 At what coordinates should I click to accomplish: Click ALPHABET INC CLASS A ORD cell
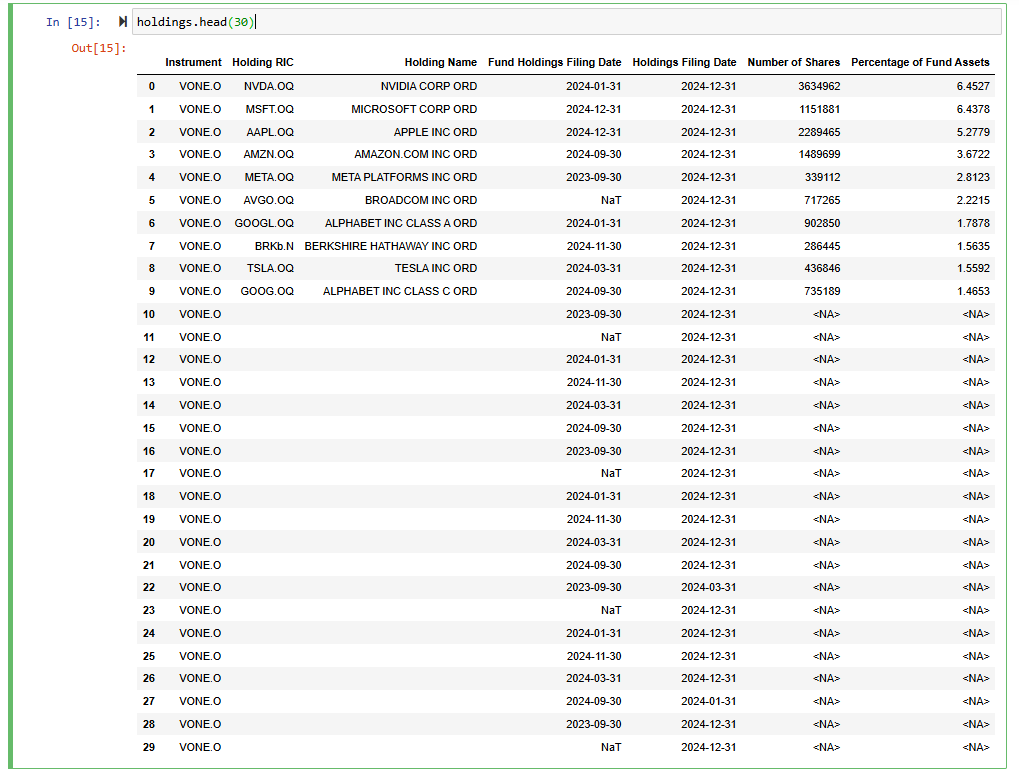coord(401,223)
